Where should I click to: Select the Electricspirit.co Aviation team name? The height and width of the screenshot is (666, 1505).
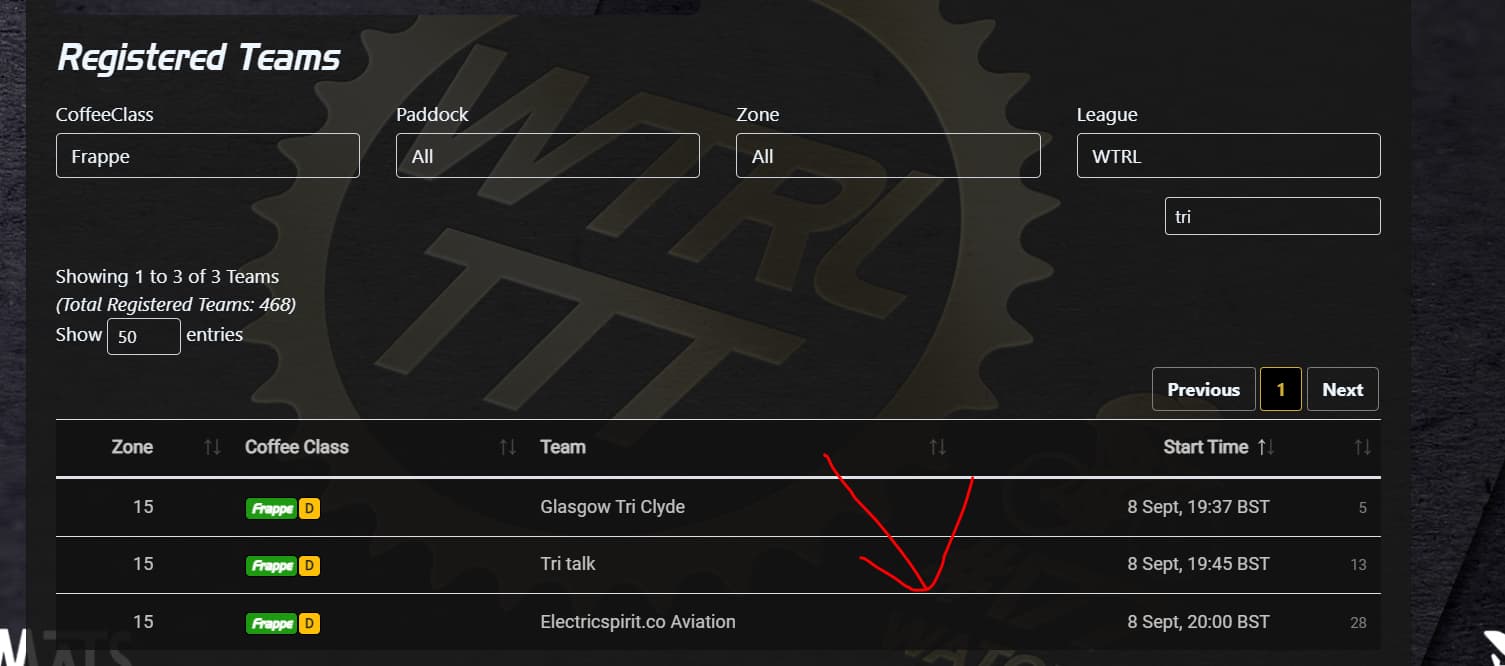[637, 622]
